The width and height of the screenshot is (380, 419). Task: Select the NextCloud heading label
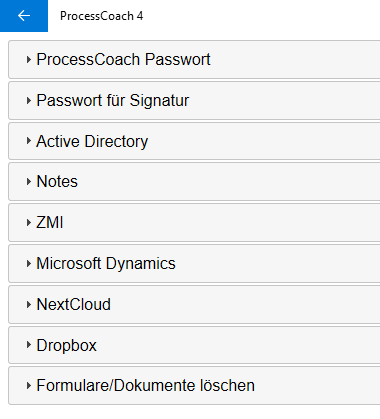click(x=73, y=305)
